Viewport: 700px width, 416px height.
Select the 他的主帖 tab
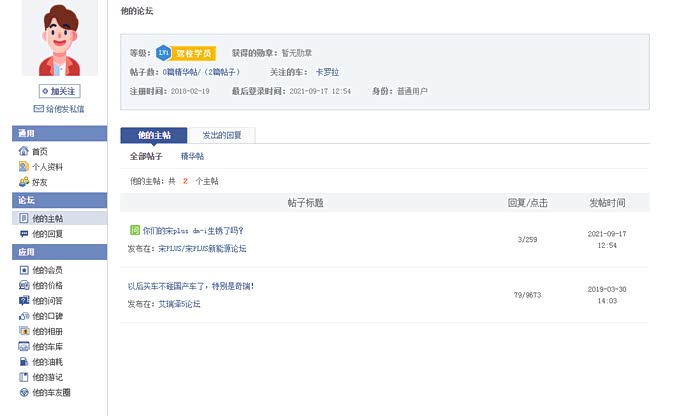[x=154, y=134]
